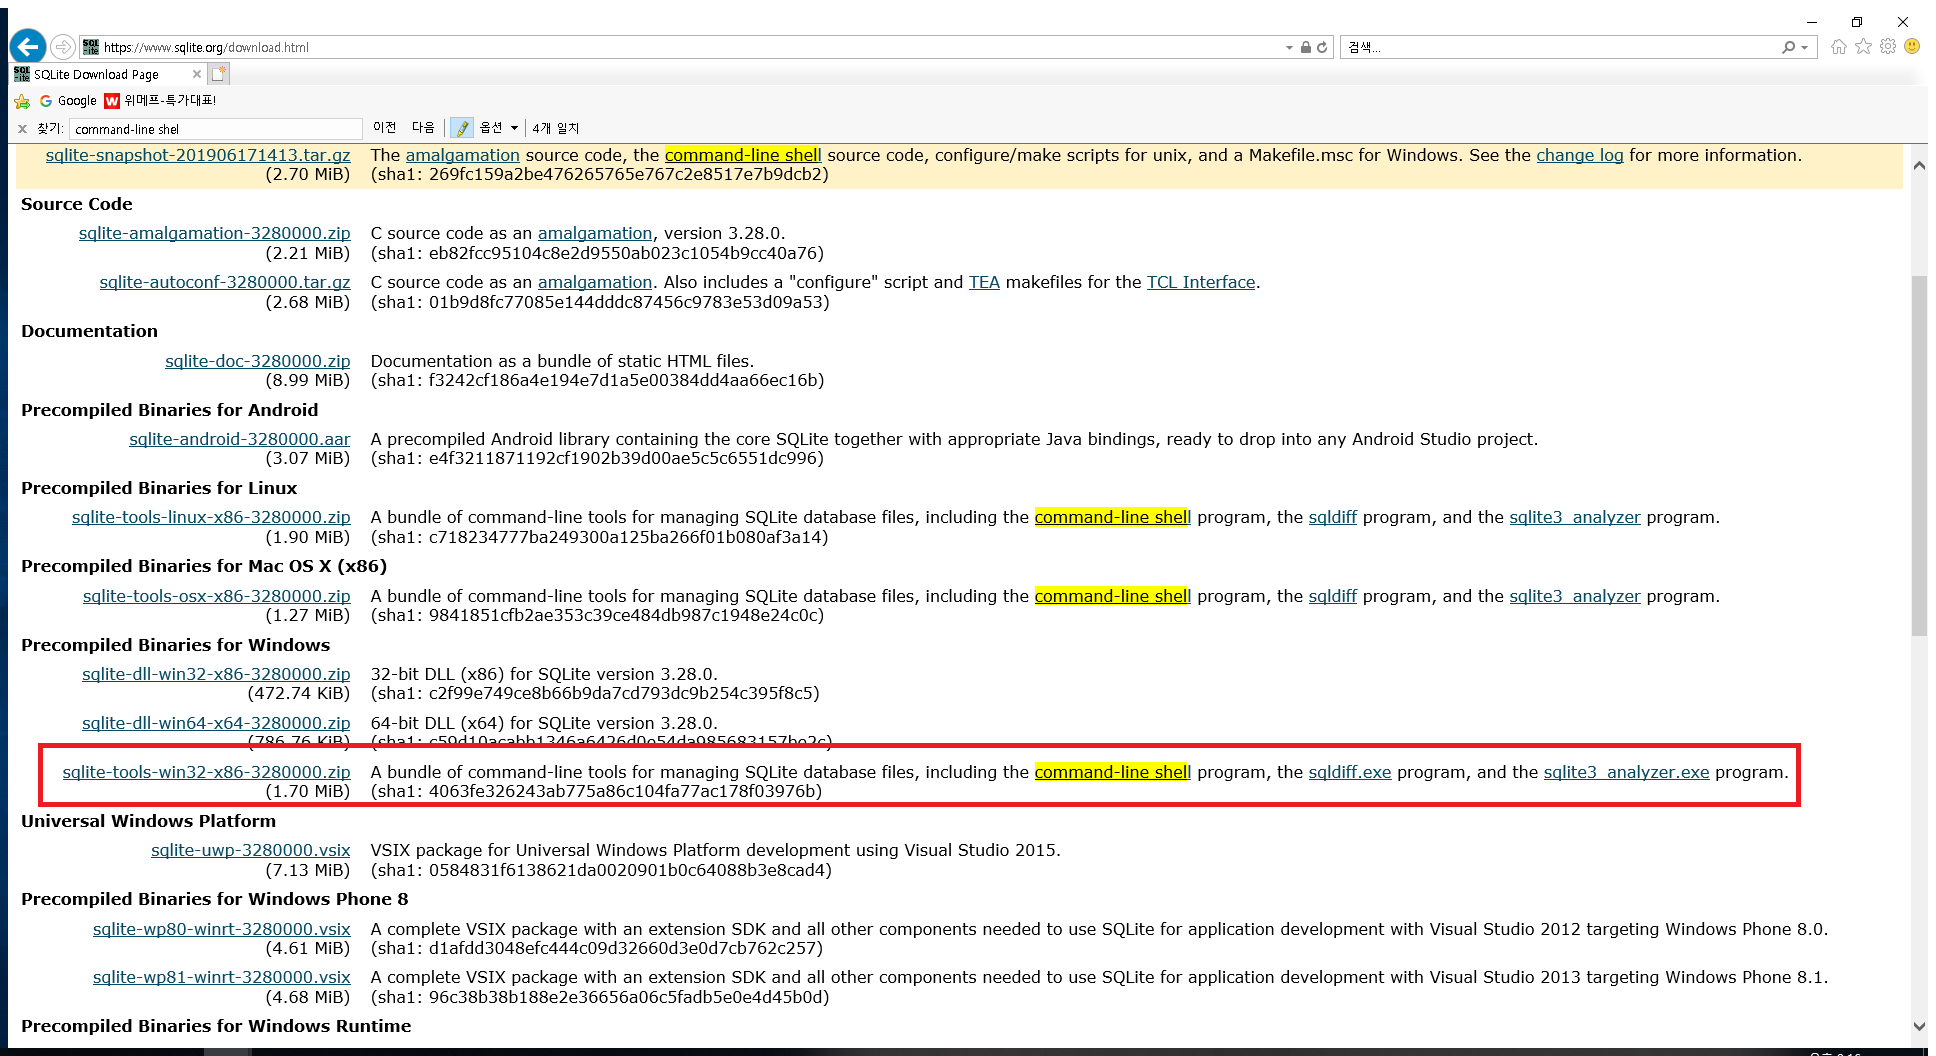Click the sqlite3_analyzer link in Linux row
The width and height of the screenshot is (1936, 1056).
1575,517
